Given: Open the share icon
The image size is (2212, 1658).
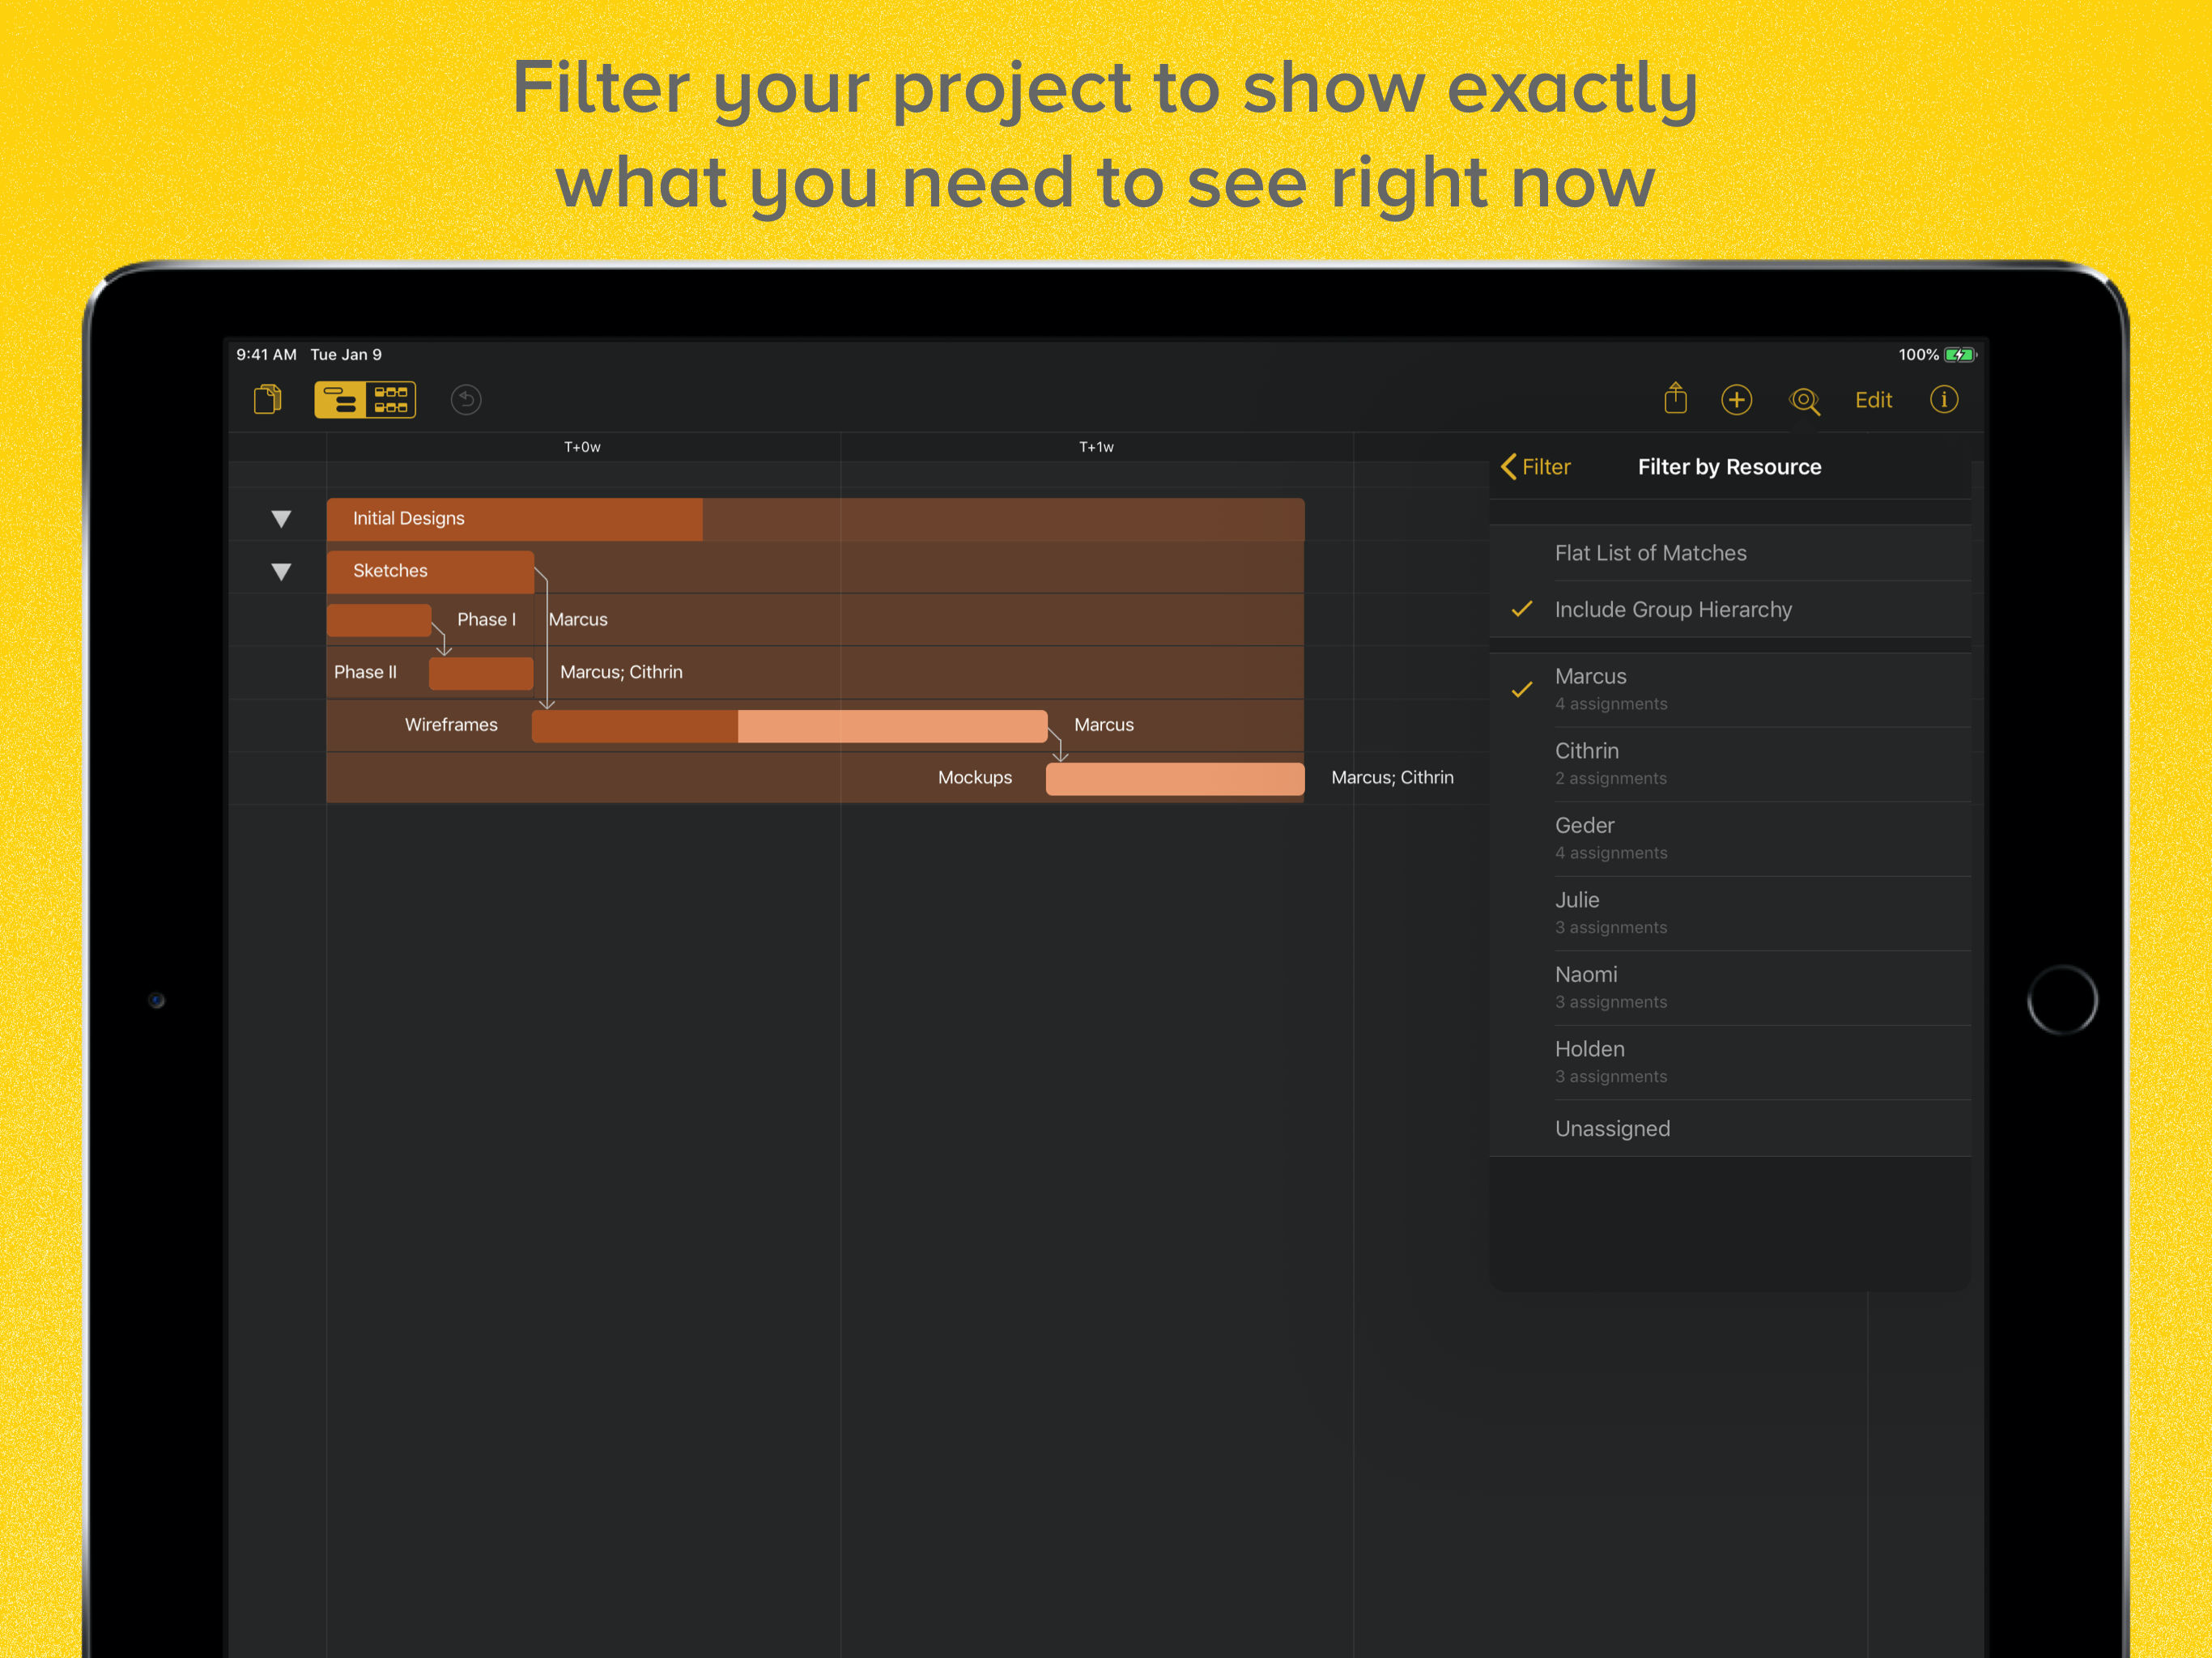Looking at the screenshot, I should 1675,399.
